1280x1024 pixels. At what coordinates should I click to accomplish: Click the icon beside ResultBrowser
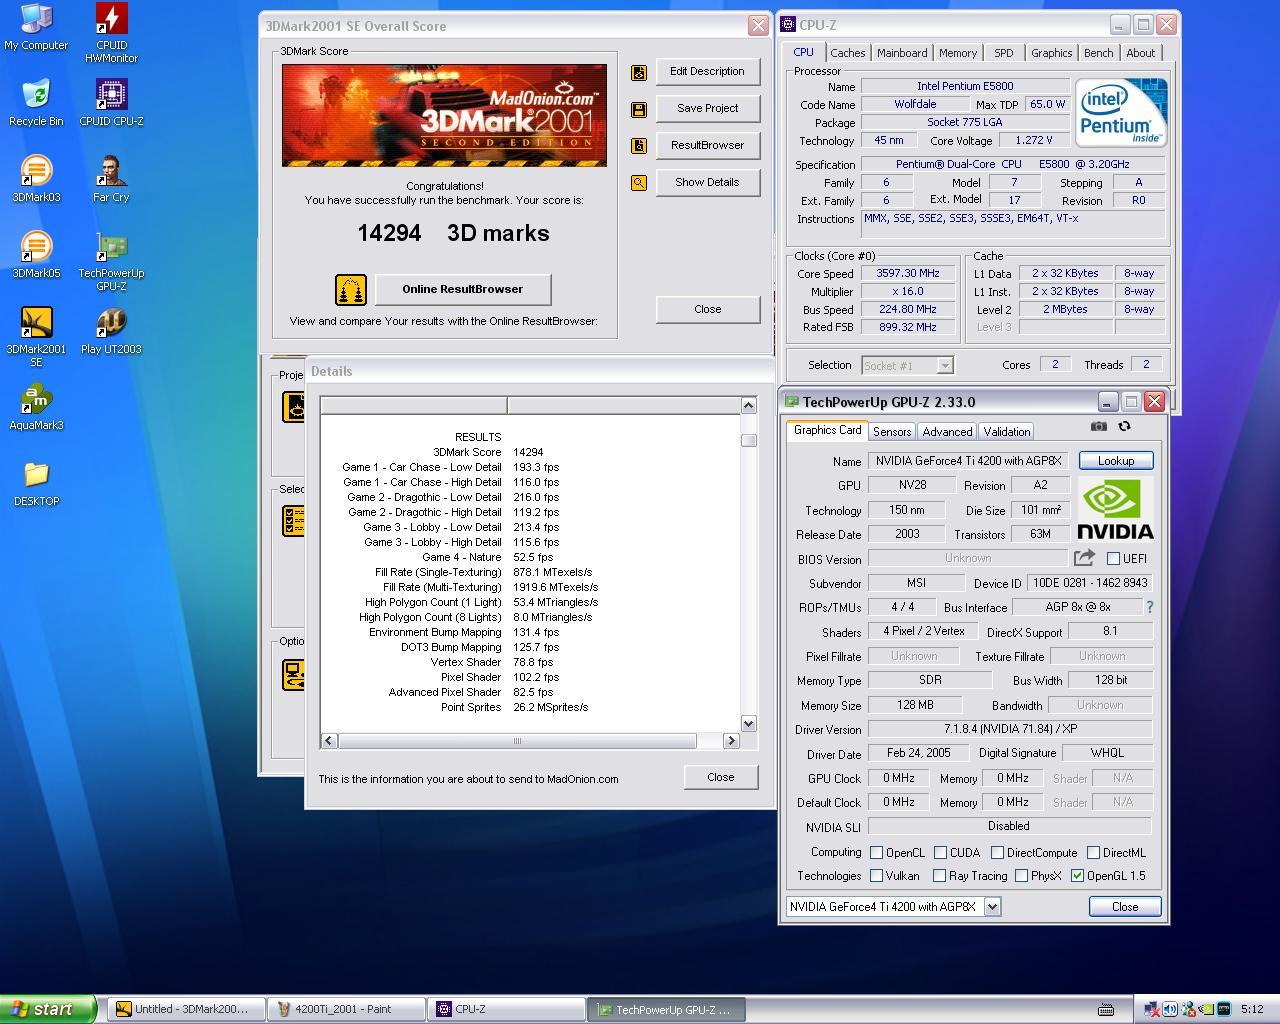tap(639, 146)
